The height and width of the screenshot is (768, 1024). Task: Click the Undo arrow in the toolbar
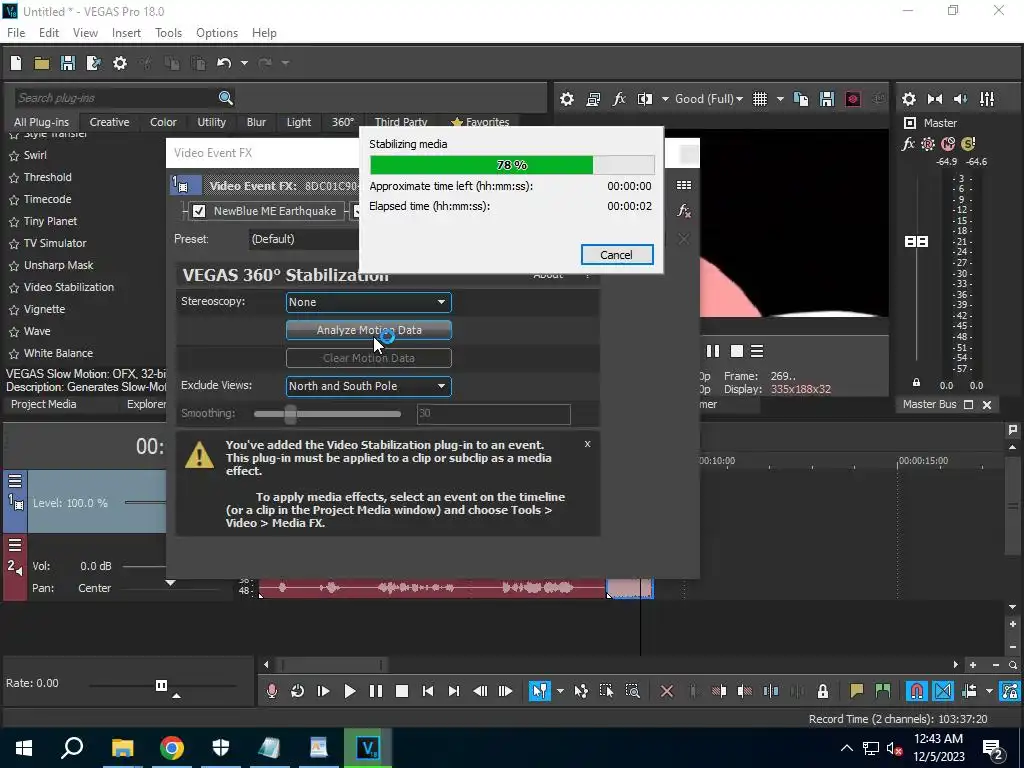(224, 63)
